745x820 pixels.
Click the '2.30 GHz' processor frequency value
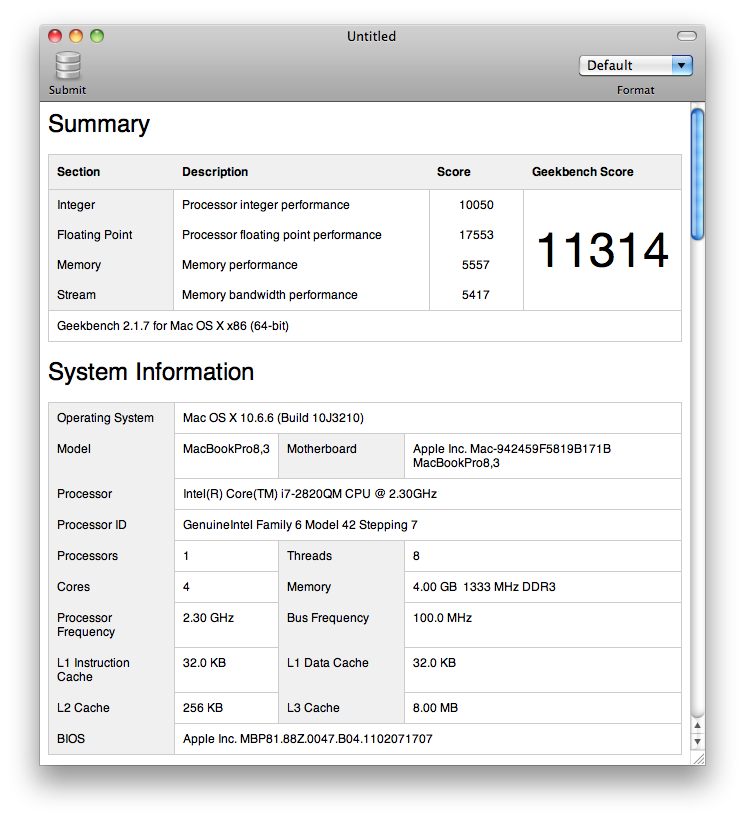pyautogui.click(x=208, y=618)
